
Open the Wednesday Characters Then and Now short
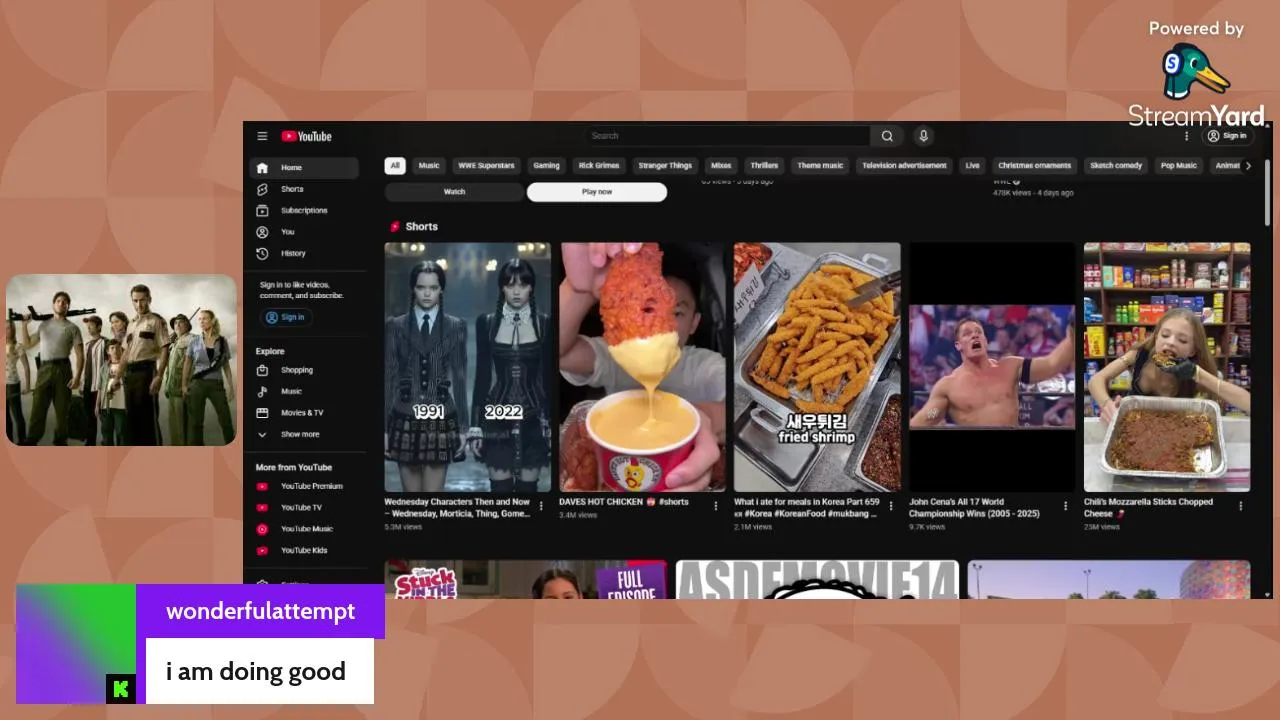[x=467, y=367]
